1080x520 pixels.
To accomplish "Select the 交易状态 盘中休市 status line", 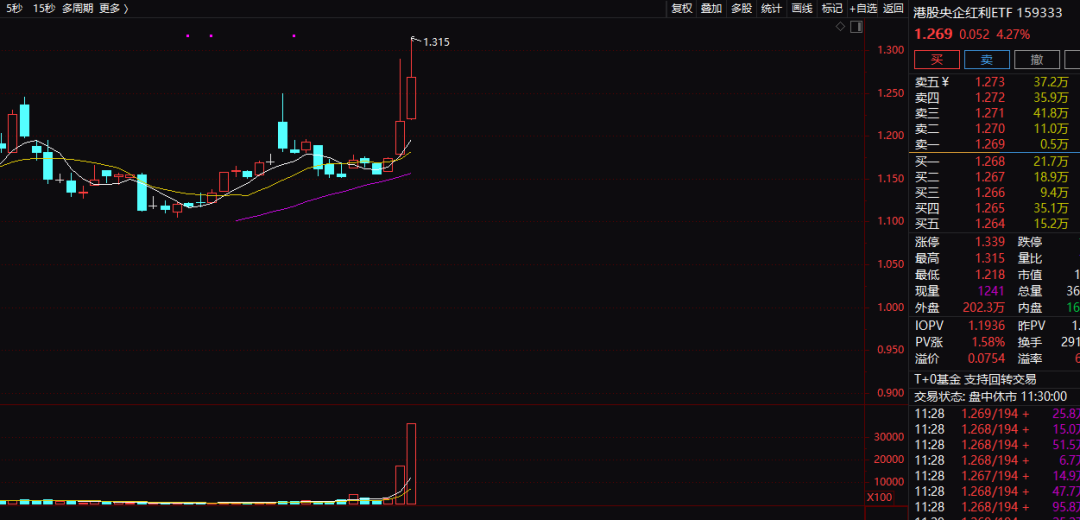I will [x=990, y=397].
